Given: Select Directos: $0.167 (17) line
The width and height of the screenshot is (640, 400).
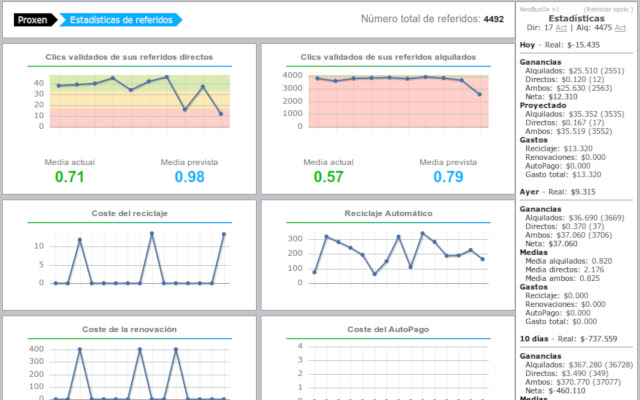Looking at the screenshot, I should coord(564,123).
